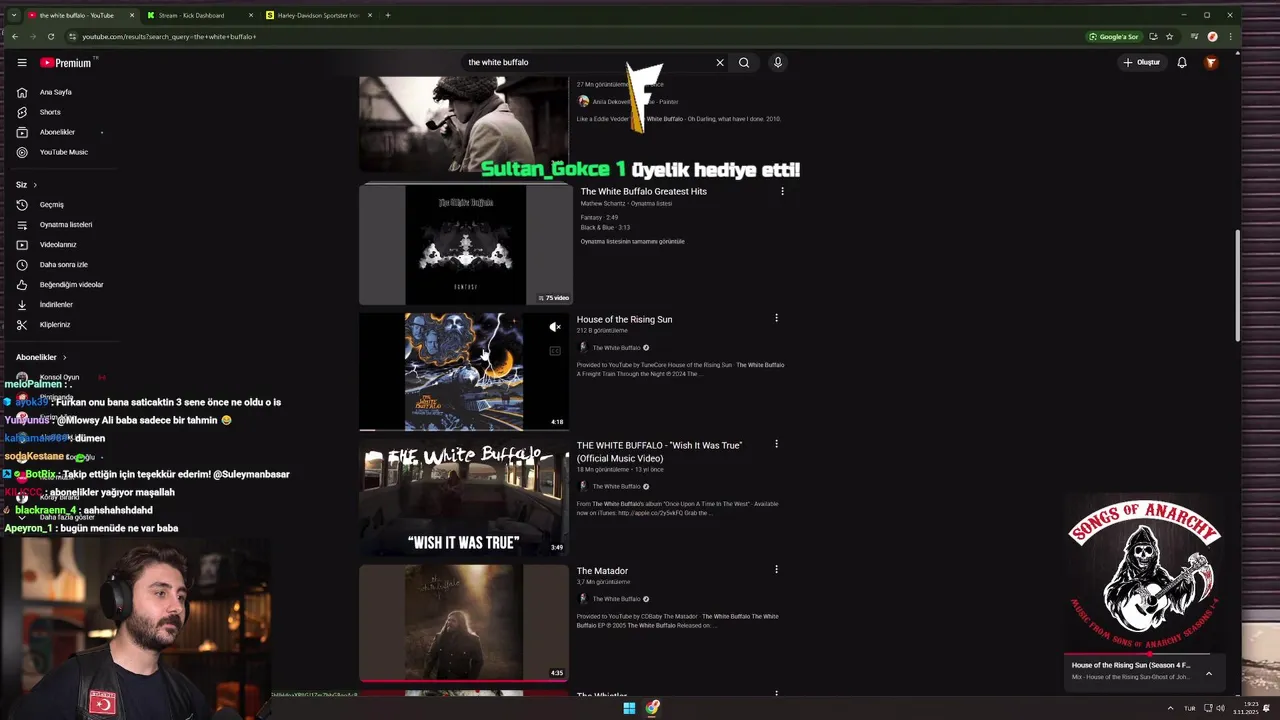
Task: Open Abonelikler in the sidebar
Action: coord(57,132)
